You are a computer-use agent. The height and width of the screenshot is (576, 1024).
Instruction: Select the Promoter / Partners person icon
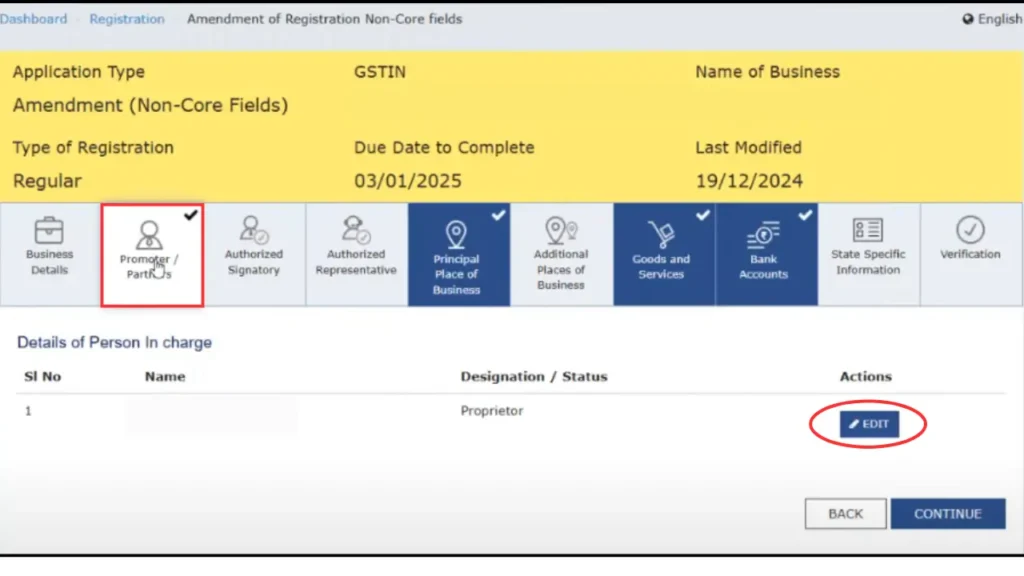tap(149, 235)
